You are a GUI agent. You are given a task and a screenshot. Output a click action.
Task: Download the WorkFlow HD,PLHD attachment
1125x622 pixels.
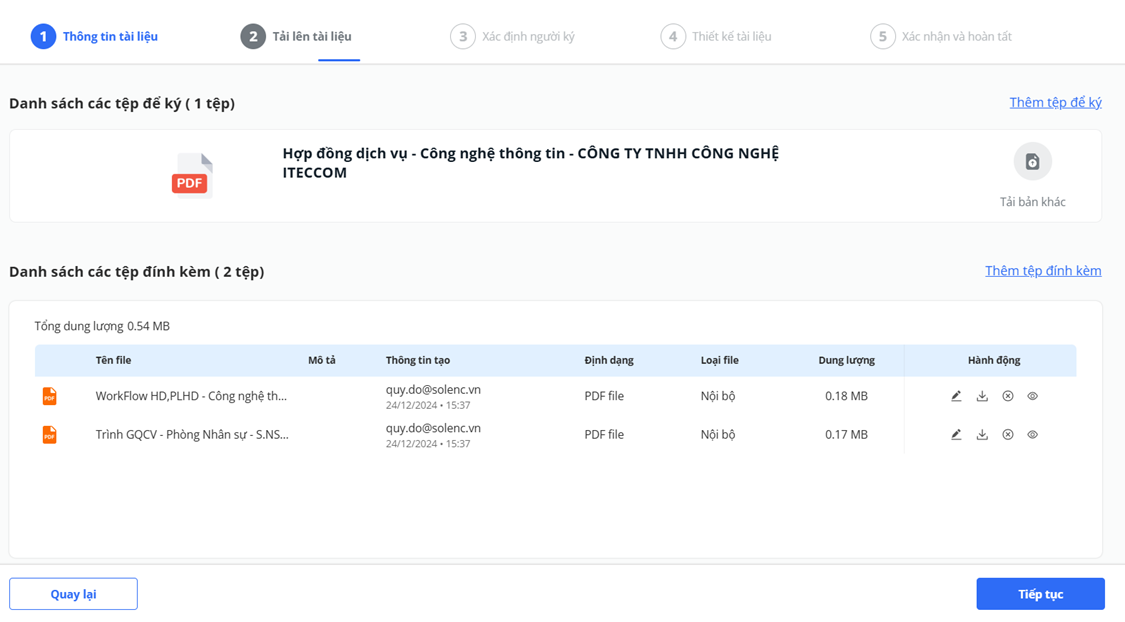pos(982,396)
